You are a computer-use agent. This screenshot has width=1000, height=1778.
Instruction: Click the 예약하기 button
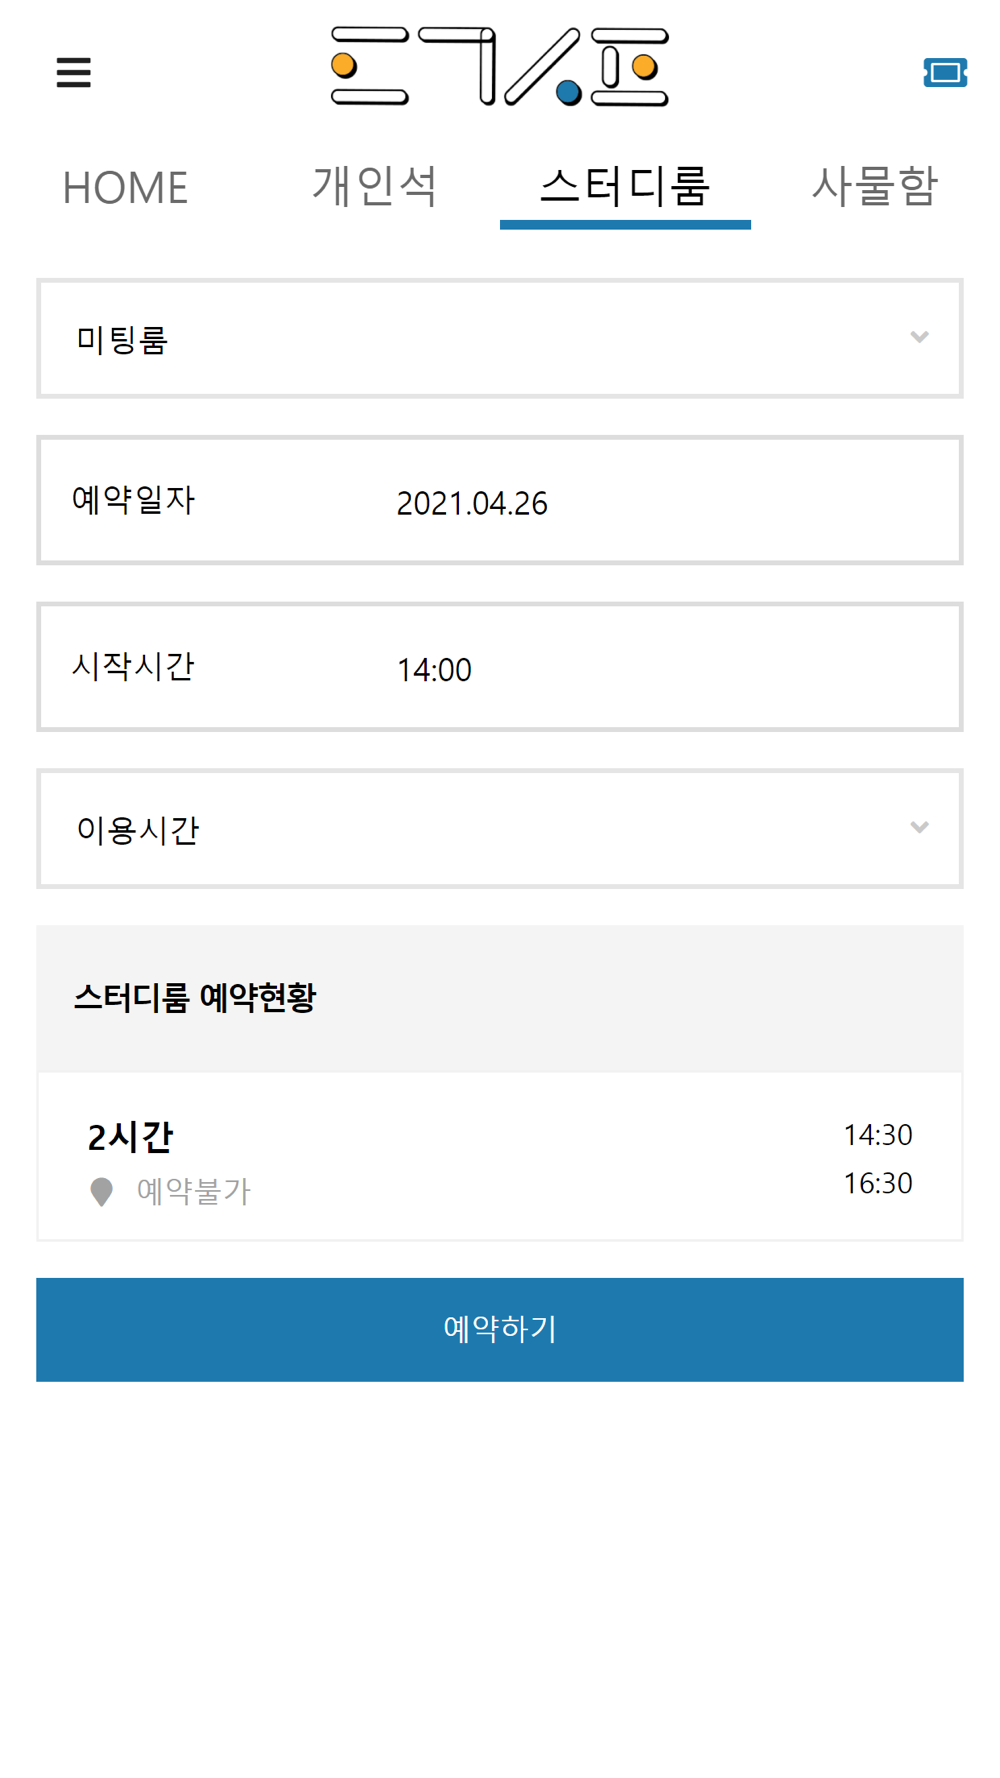(x=500, y=1329)
